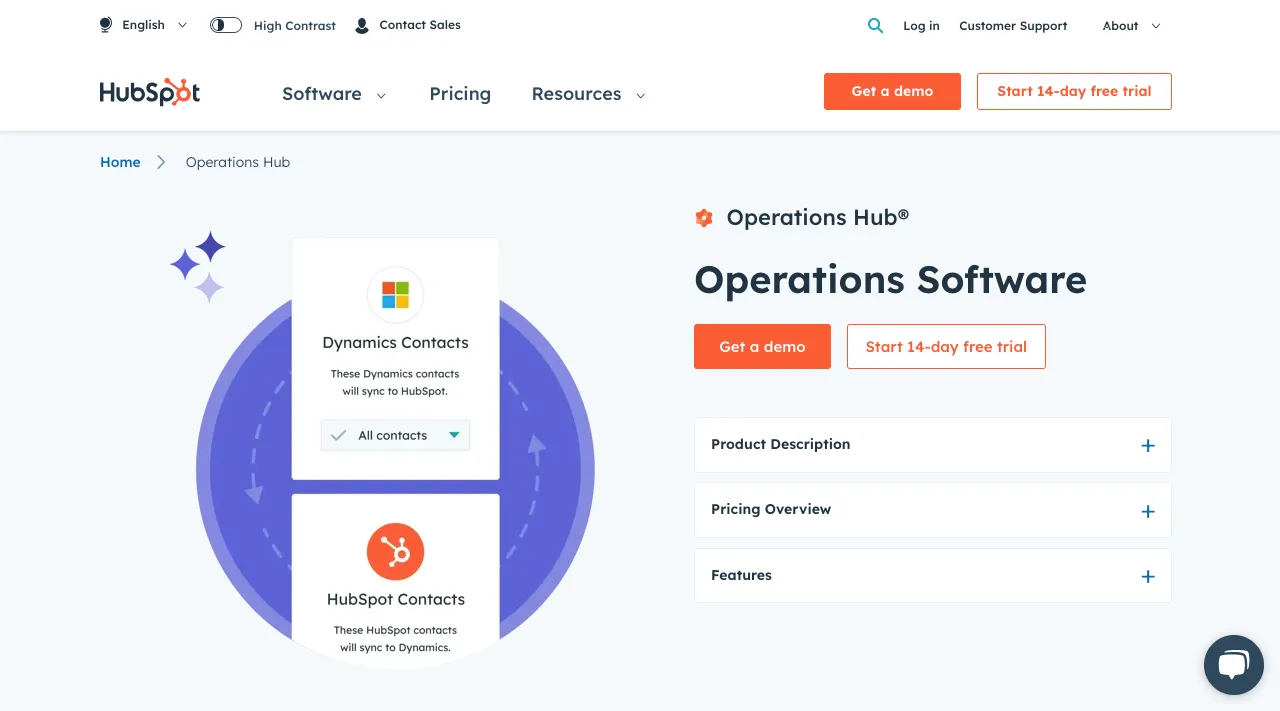1280x711 pixels.
Task: Click the Dynamics Contacts card title
Action: tap(396, 342)
